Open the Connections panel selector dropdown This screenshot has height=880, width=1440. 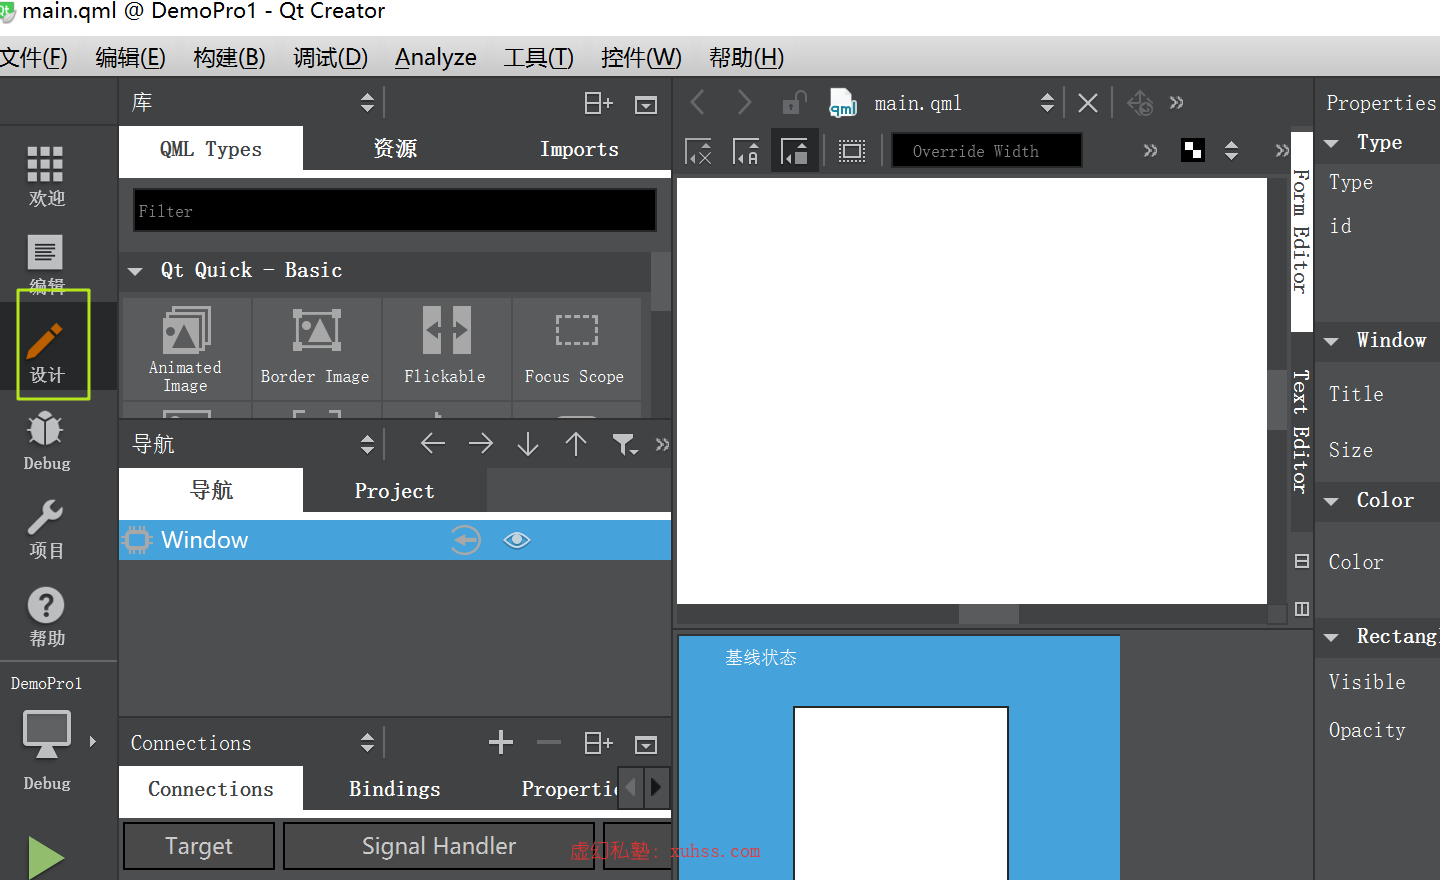367,743
